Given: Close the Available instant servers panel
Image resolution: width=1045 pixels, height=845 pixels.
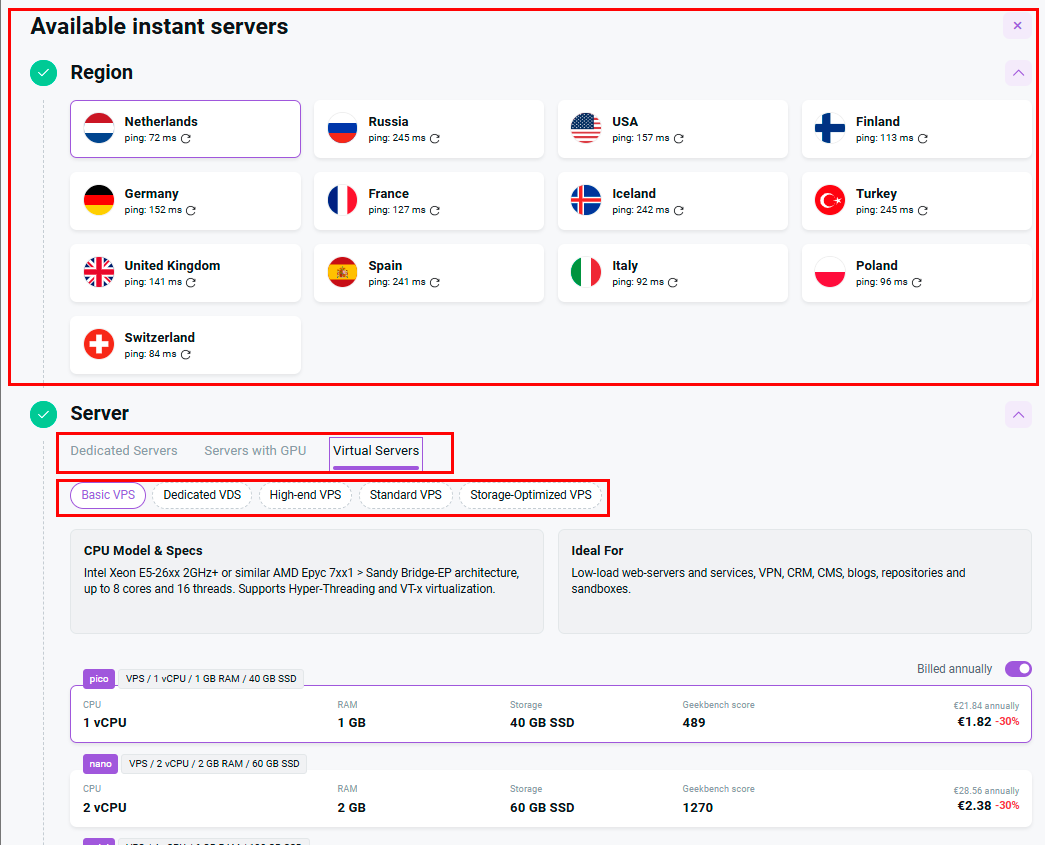Looking at the screenshot, I should (x=1017, y=26).
